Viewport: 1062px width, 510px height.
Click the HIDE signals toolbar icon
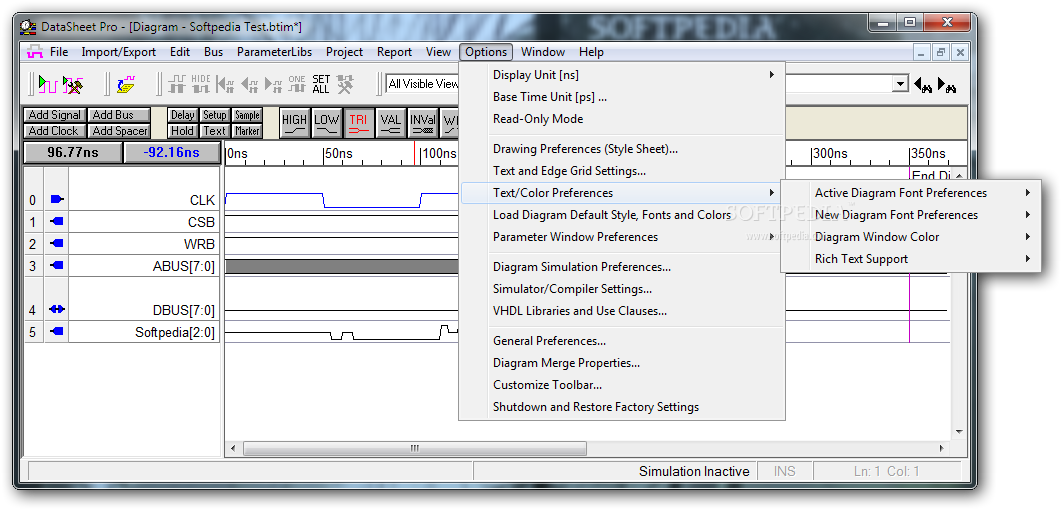[x=200, y=84]
